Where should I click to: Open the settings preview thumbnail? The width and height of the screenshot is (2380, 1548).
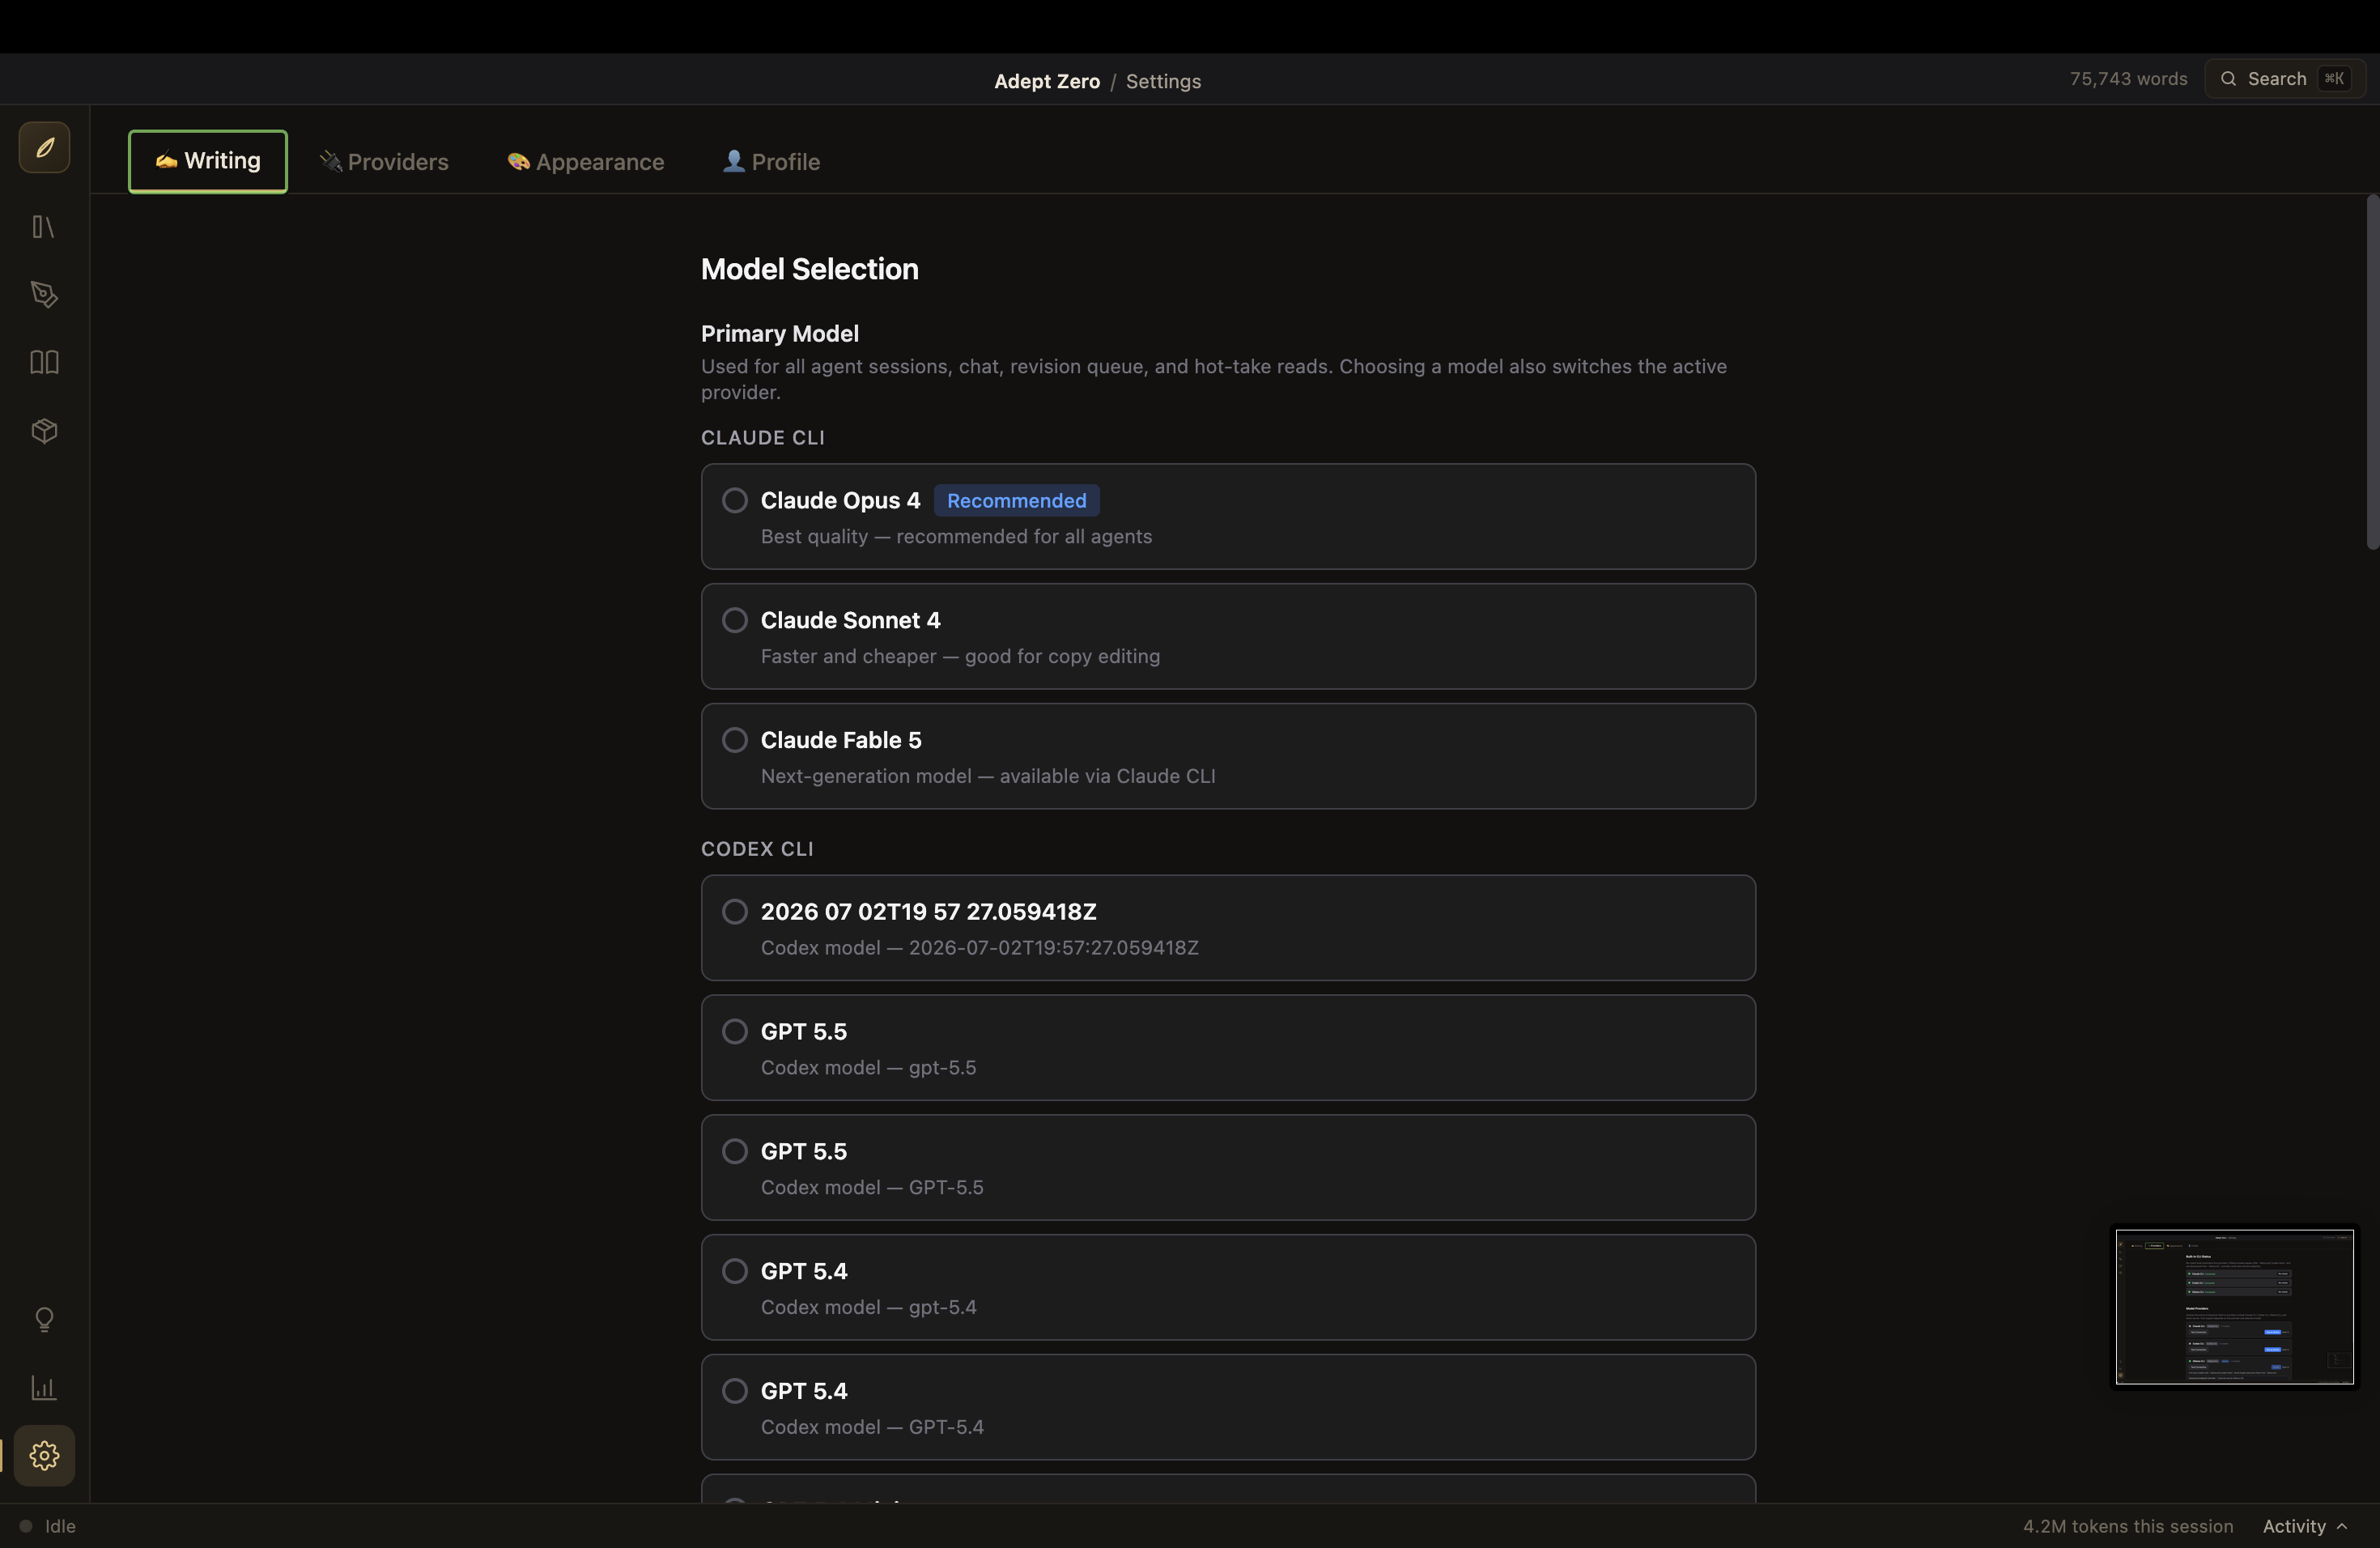point(2234,1307)
